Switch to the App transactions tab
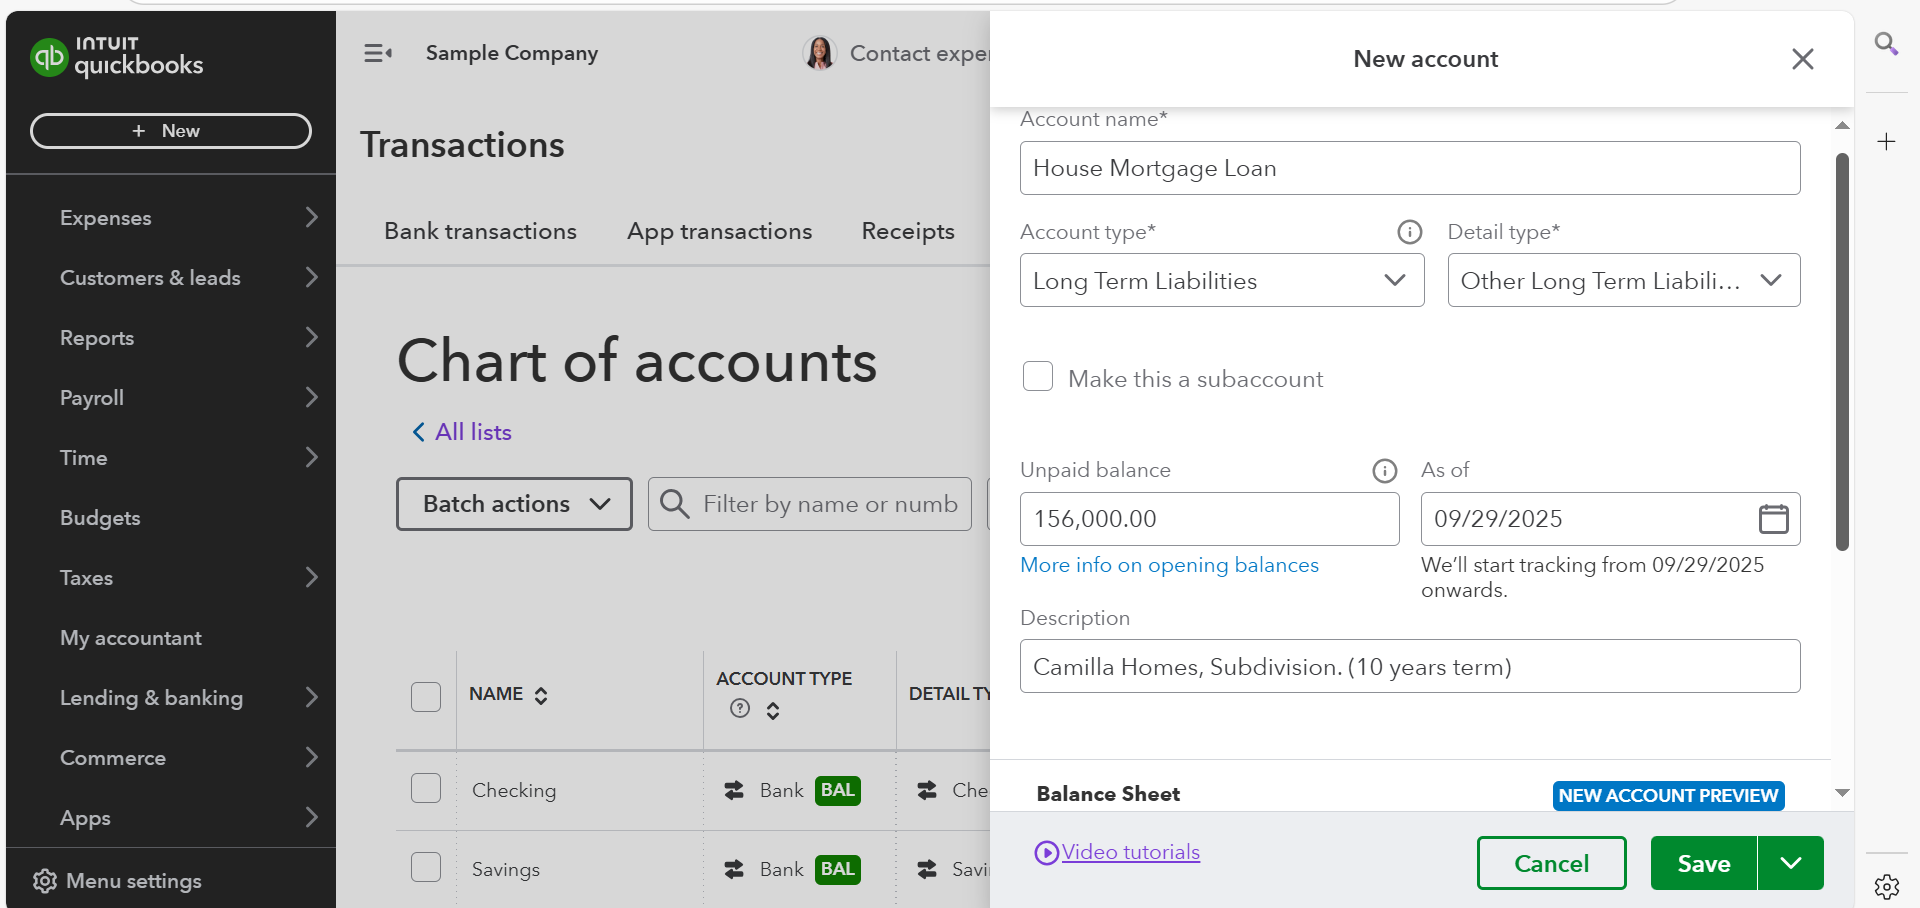 tap(719, 231)
